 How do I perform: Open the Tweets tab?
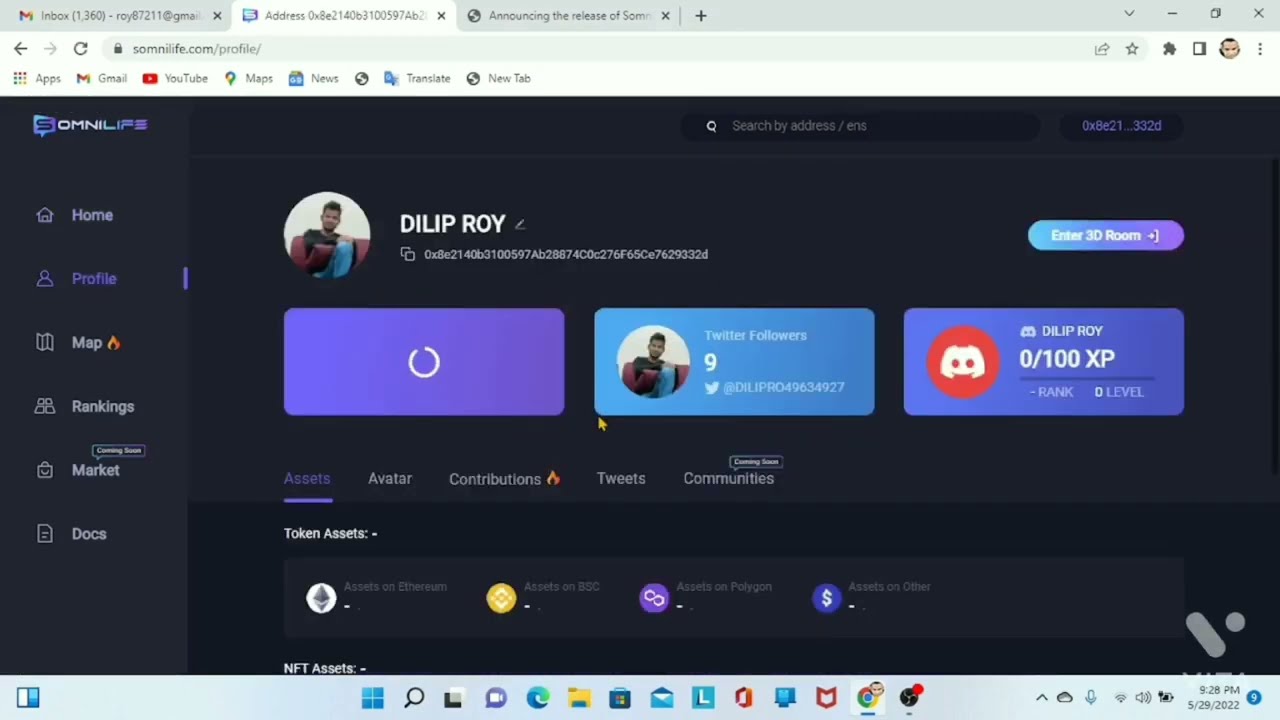[621, 478]
